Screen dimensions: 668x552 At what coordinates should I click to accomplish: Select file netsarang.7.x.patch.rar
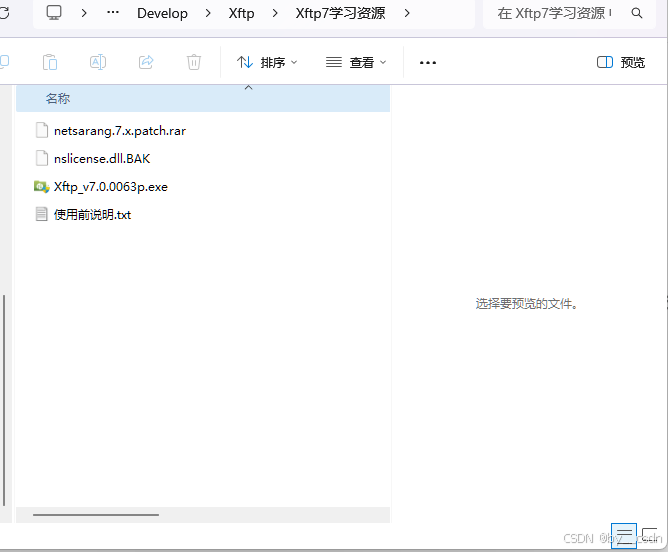[120, 130]
